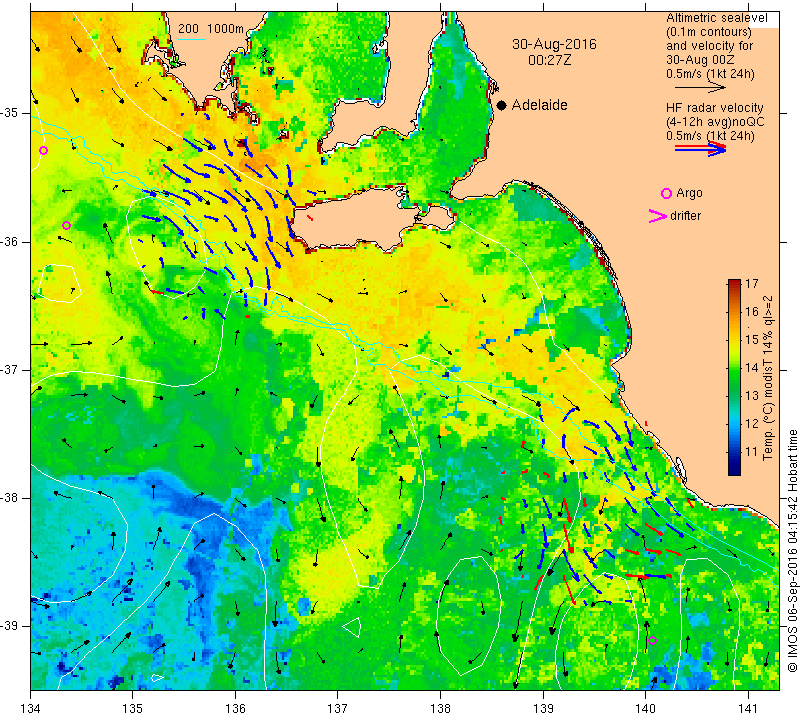Click the drifter magenta arrowhead legend symbol
Viewport: 800px width, 720px height.
[658, 216]
